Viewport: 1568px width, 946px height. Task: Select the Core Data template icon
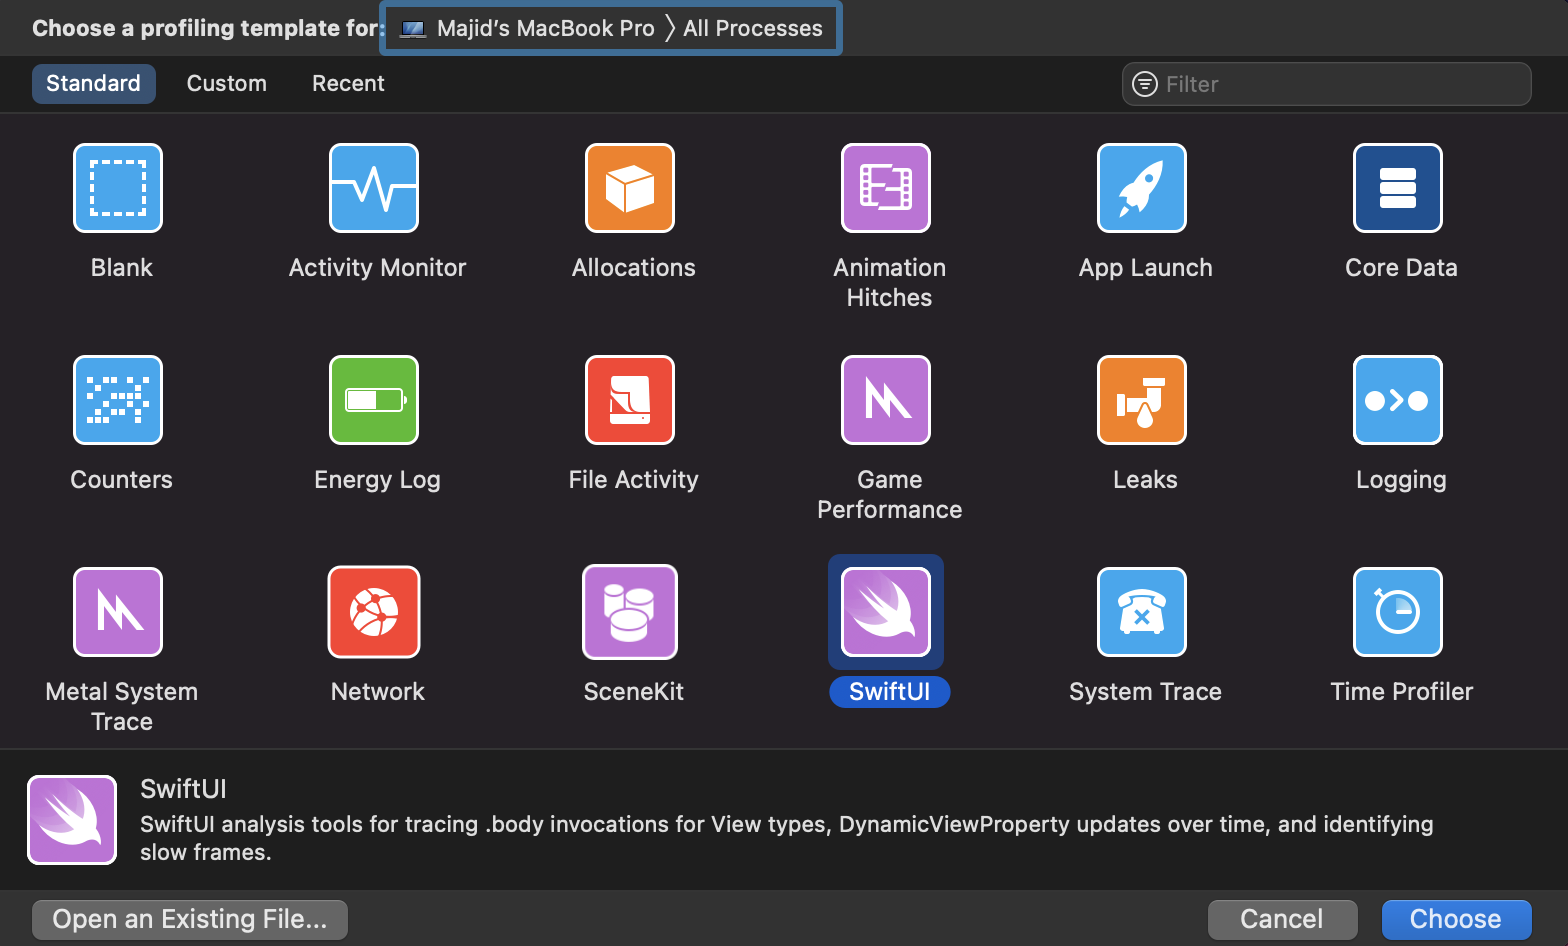pos(1398,188)
